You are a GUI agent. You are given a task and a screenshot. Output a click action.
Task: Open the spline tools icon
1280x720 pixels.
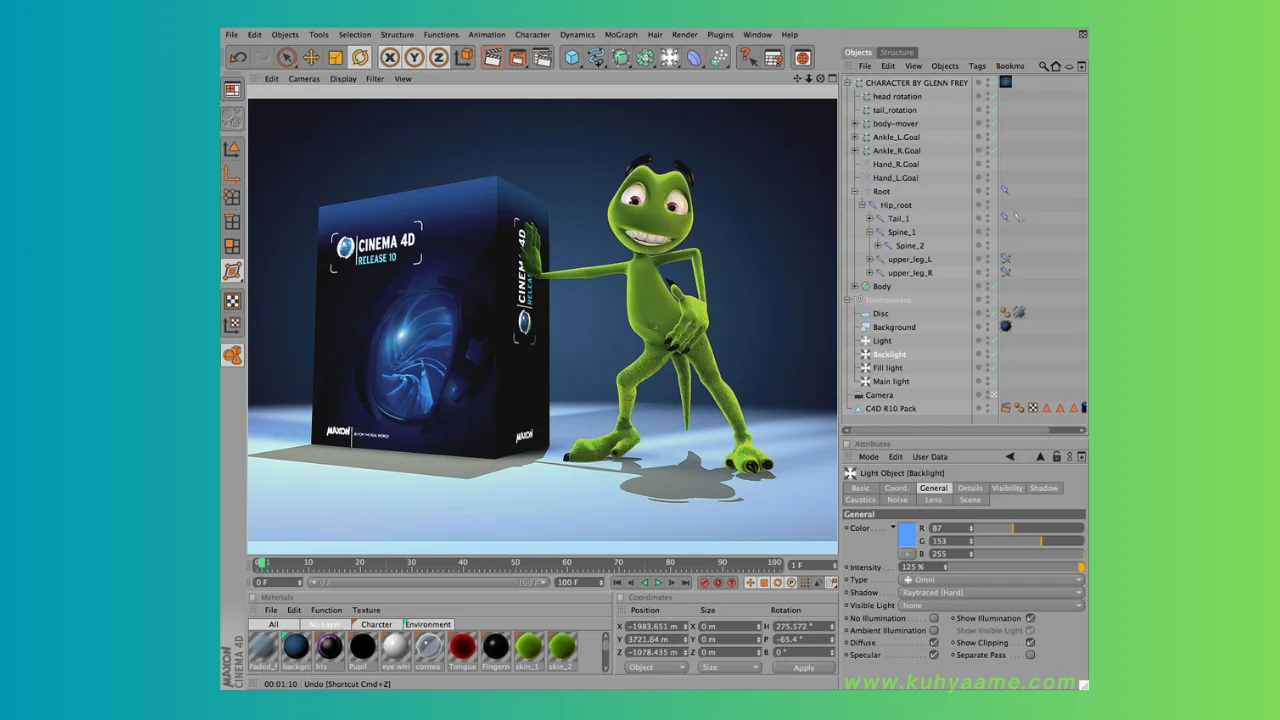click(x=596, y=58)
